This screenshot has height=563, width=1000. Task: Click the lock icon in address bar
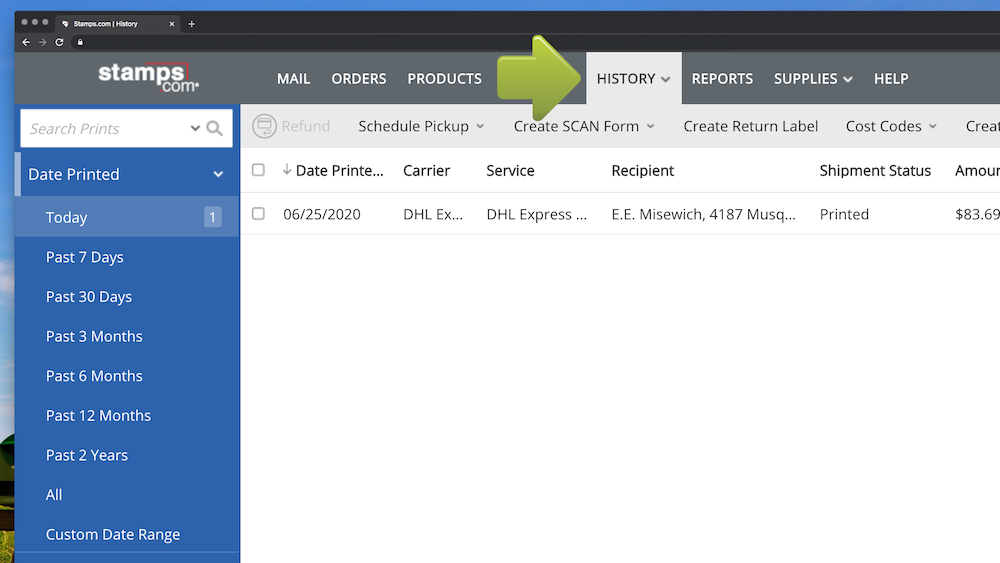(x=80, y=42)
